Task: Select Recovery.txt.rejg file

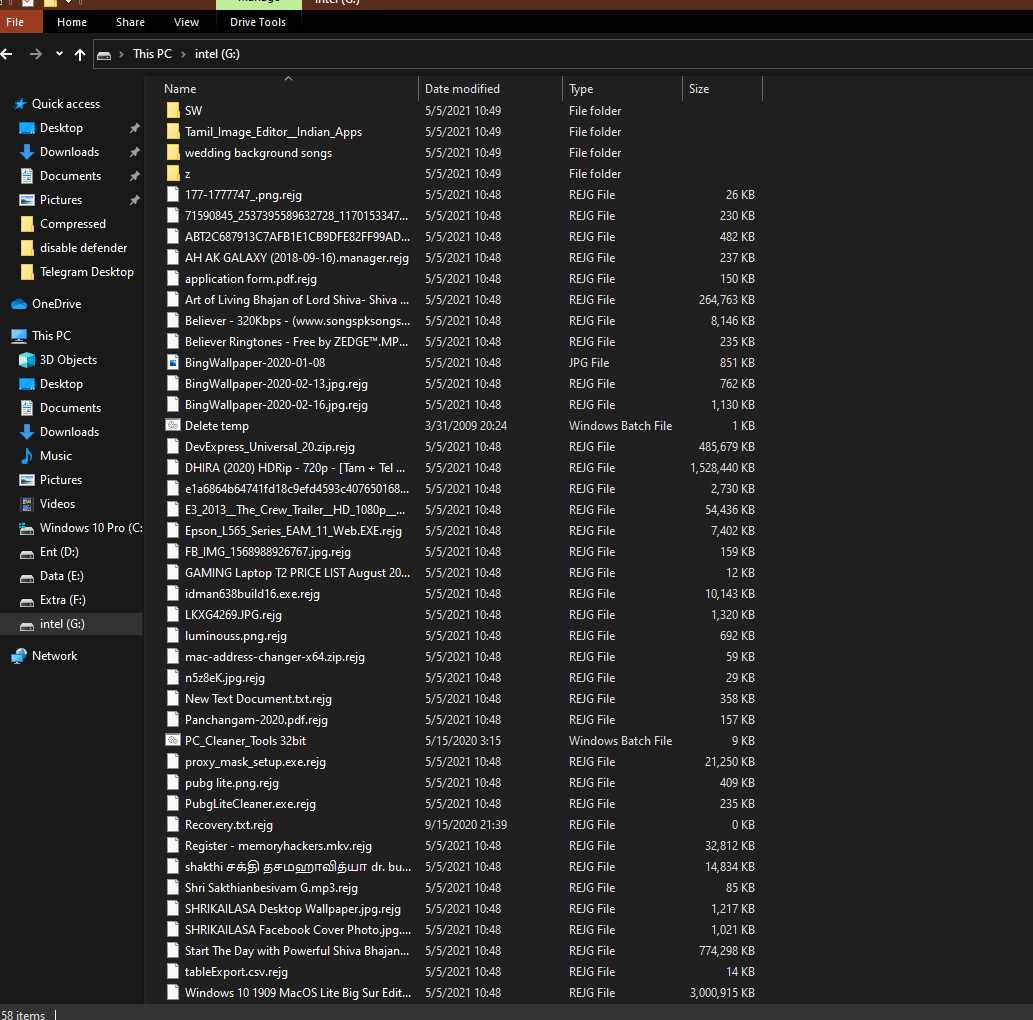Action: pyautogui.click(x=229, y=825)
